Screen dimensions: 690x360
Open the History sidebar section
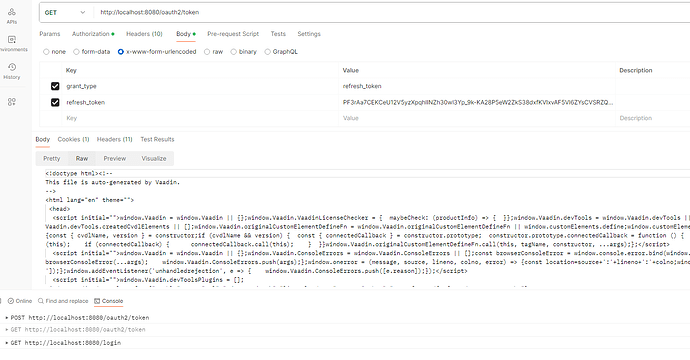[11, 71]
